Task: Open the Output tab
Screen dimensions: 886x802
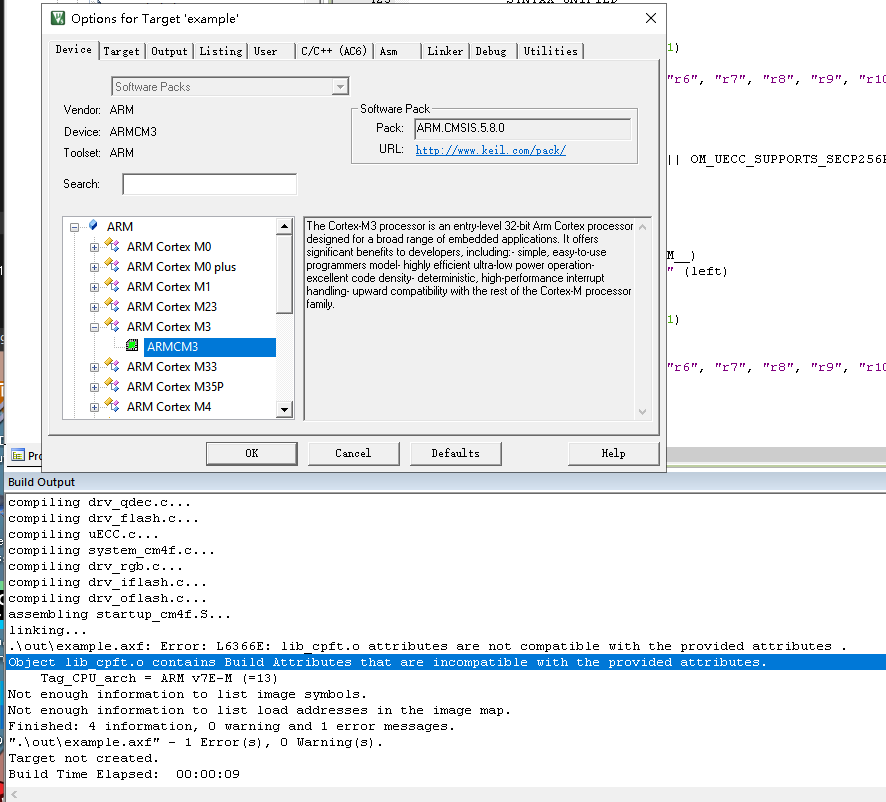Action: click(x=169, y=51)
